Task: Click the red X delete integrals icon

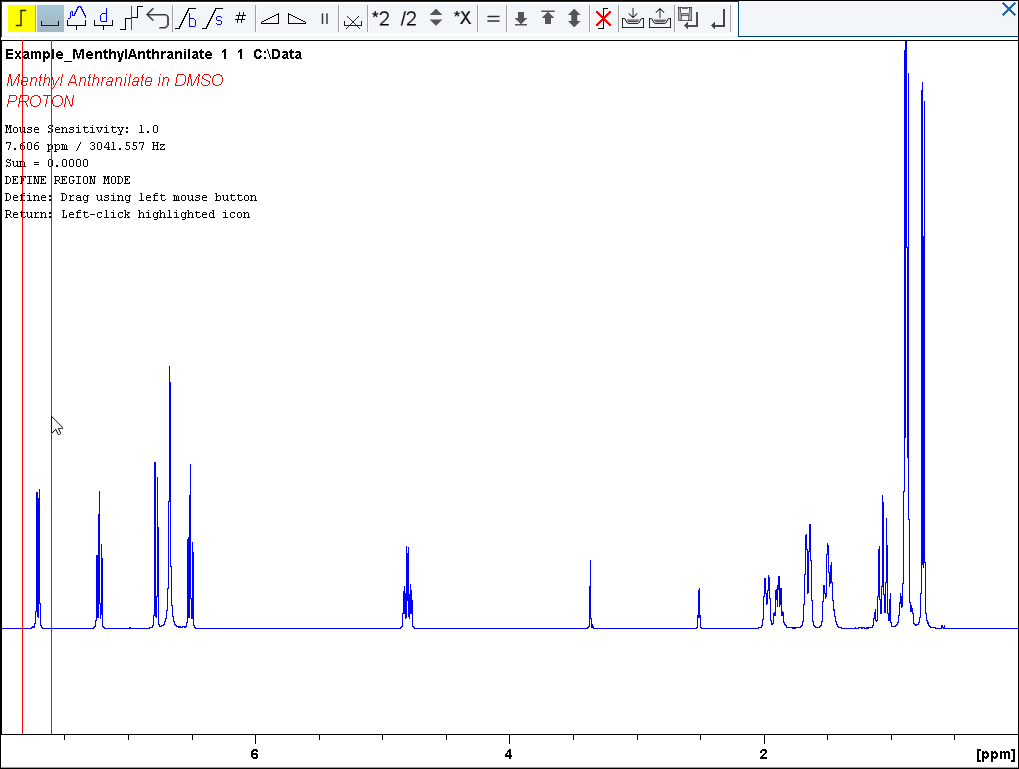Action: pyautogui.click(x=603, y=18)
